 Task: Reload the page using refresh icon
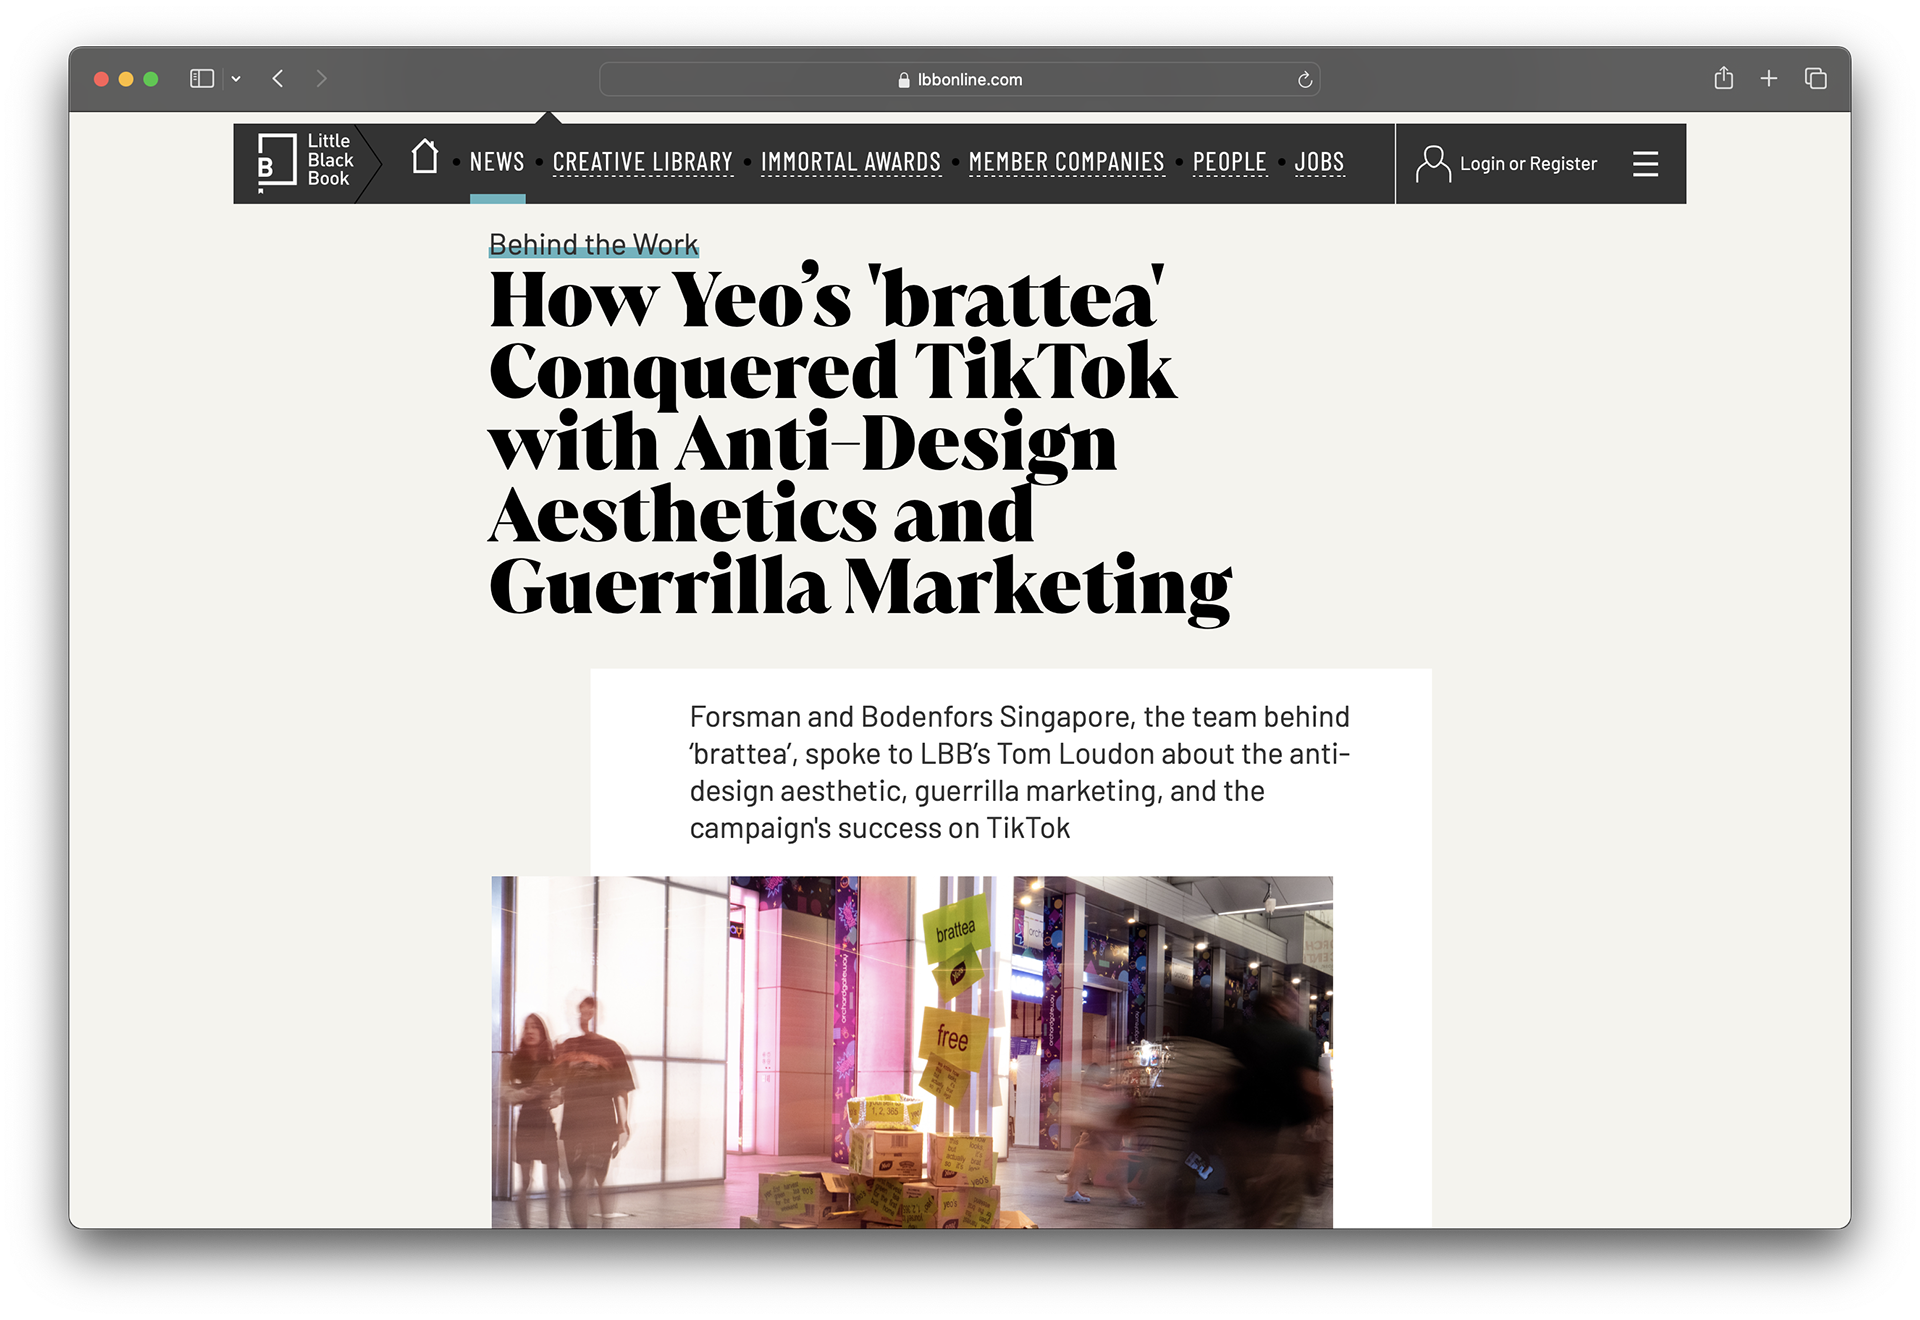click(1304, 80)
